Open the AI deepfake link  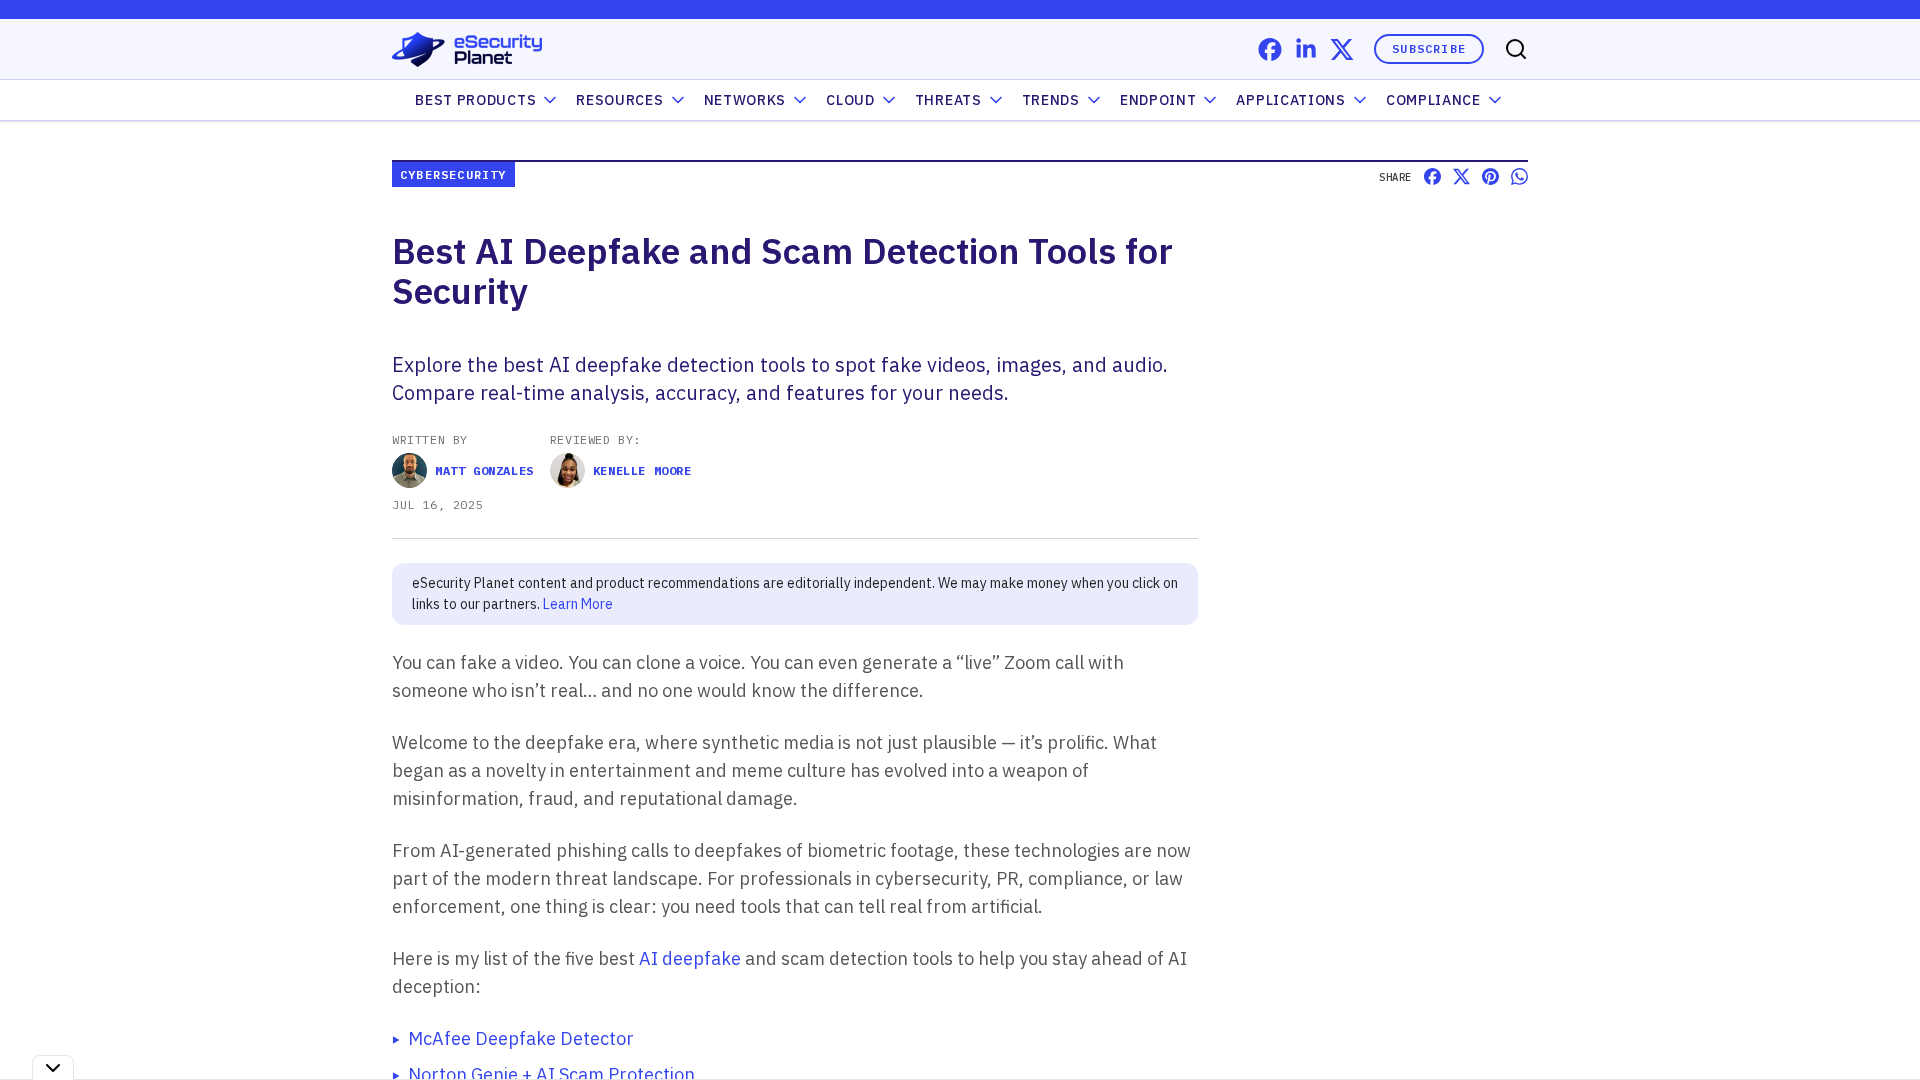[689, 959]
